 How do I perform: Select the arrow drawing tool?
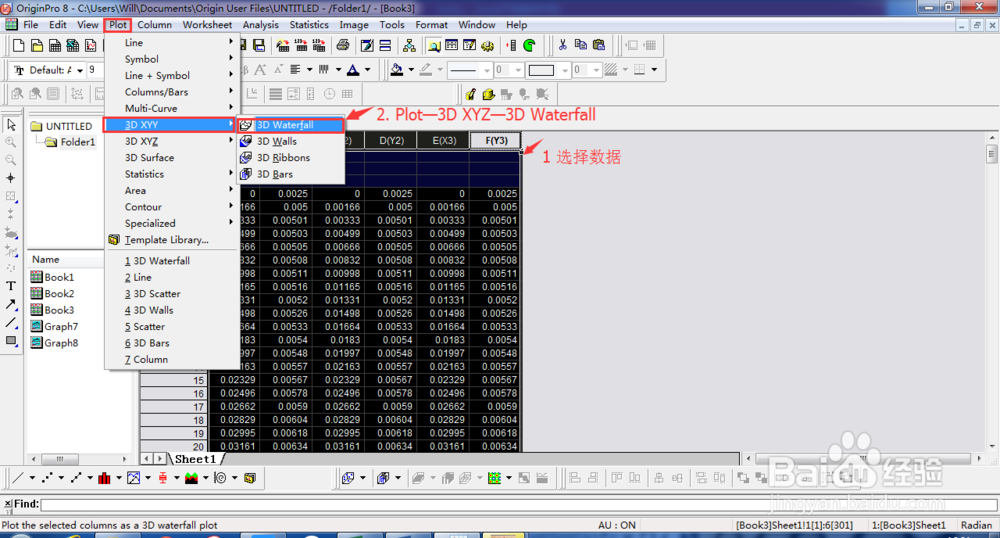(11, 304)
